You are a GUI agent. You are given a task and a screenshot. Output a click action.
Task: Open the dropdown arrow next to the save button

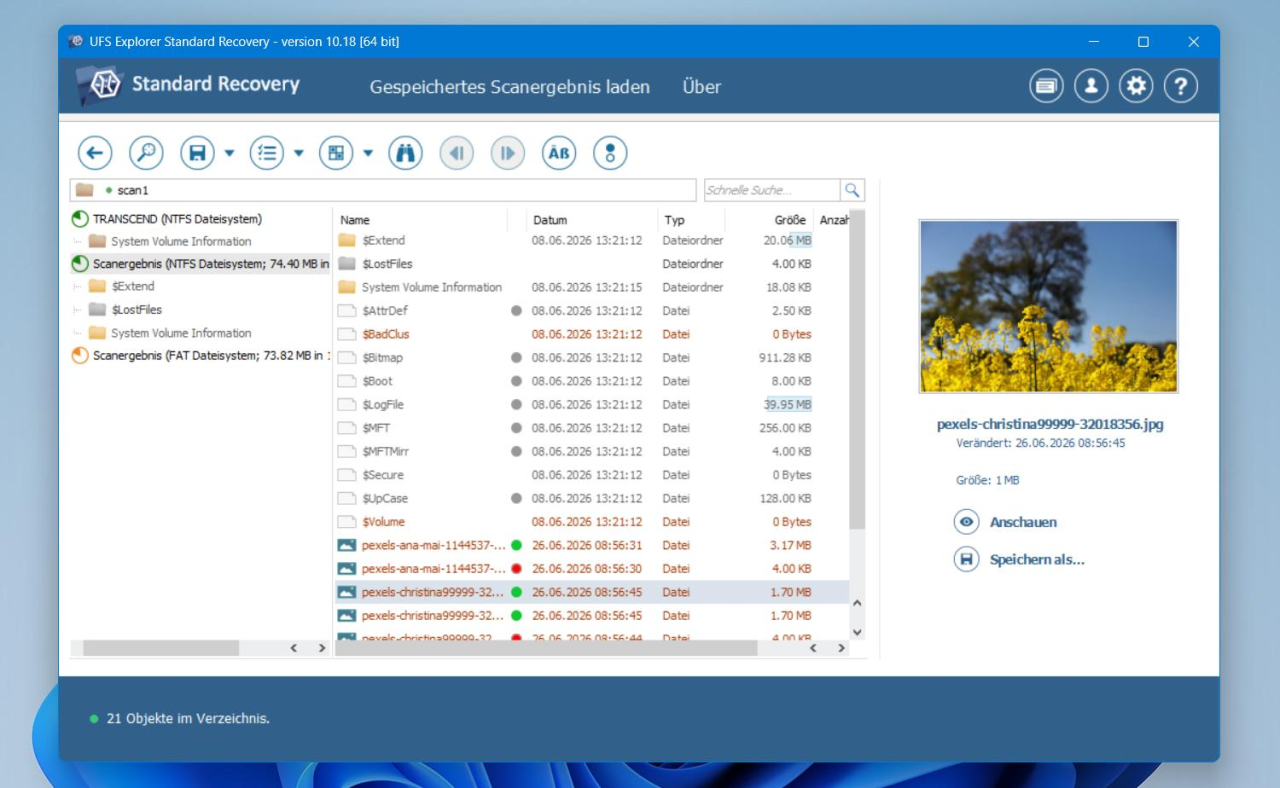[x=229, y=153]
